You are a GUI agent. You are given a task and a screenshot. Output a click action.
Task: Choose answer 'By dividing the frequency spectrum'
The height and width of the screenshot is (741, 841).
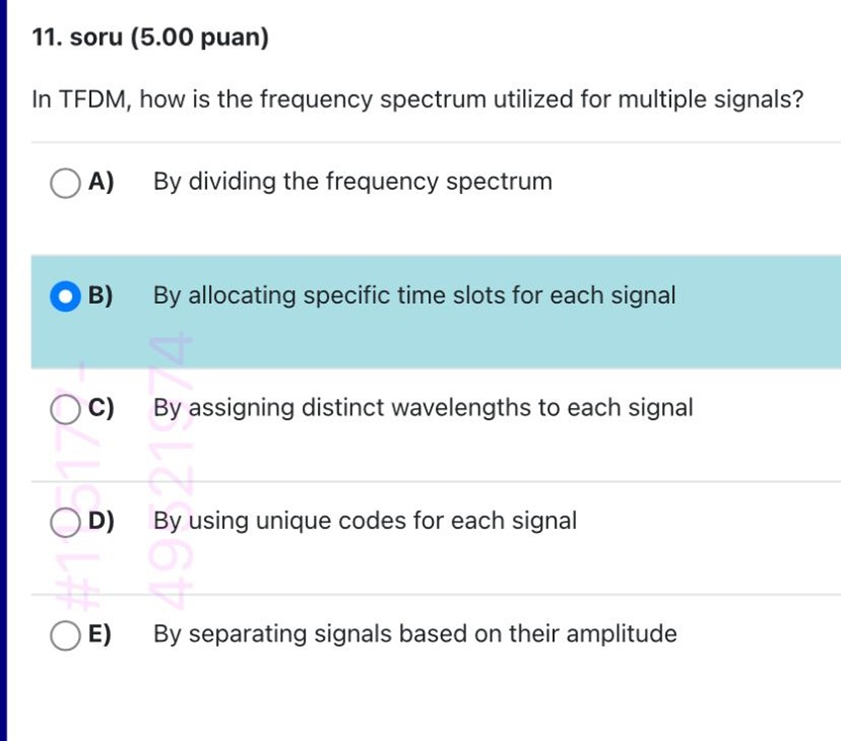click(x=353, y=182)
